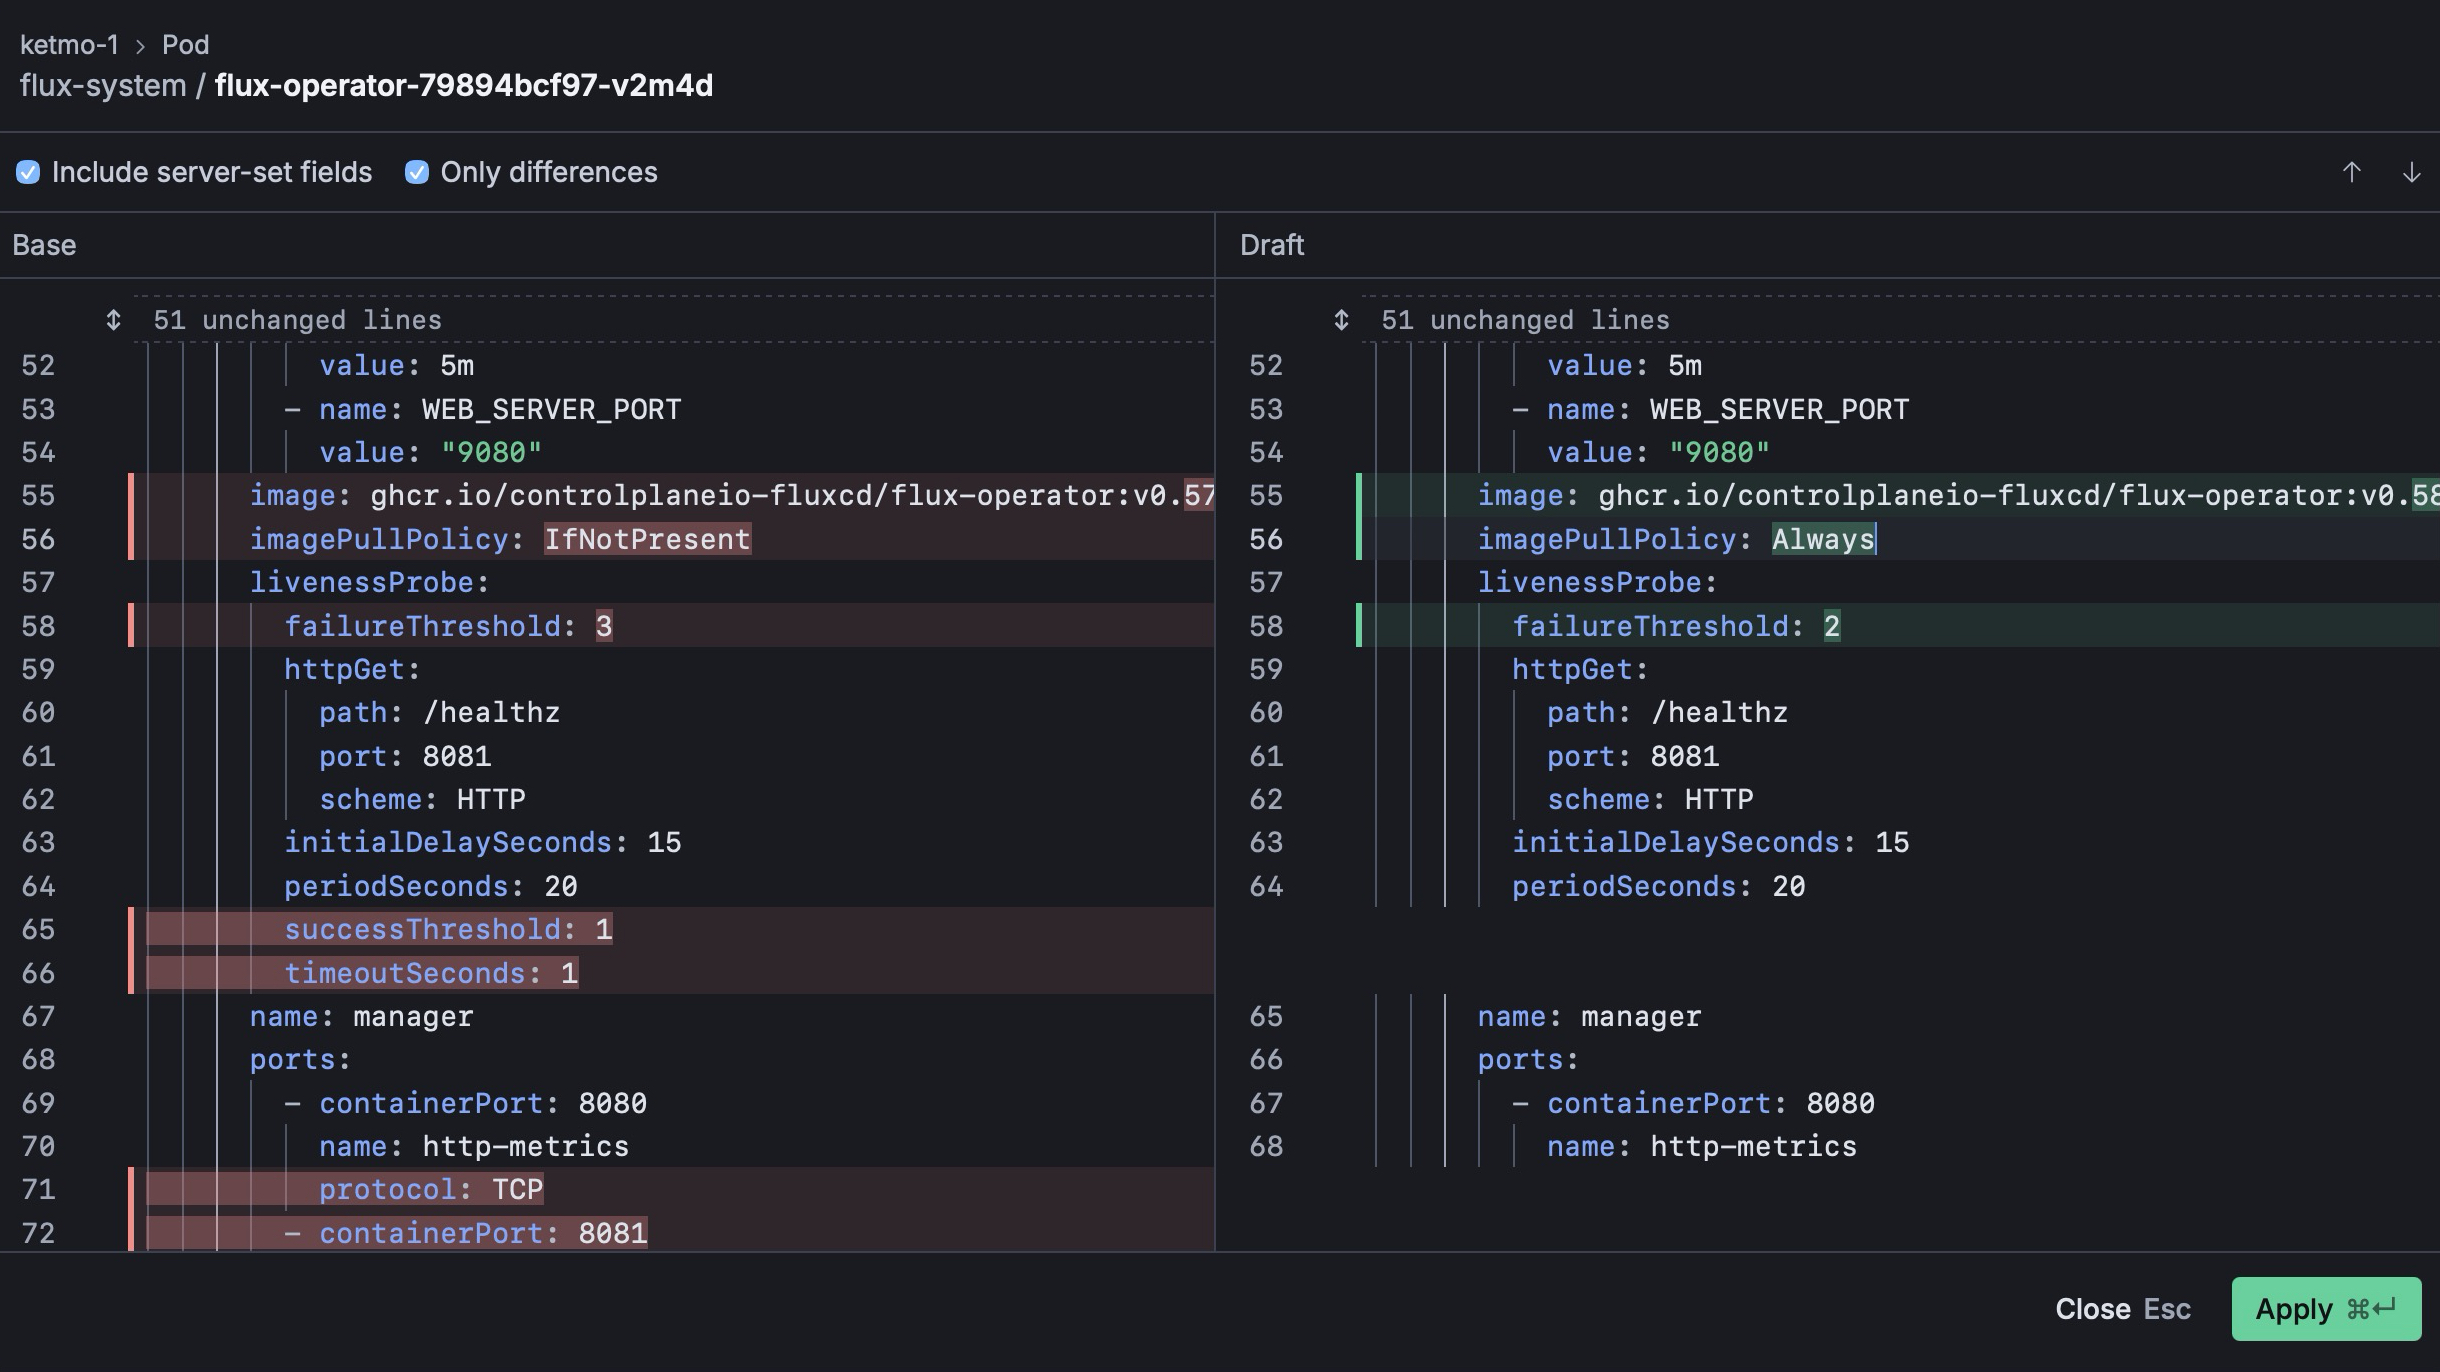Screen dimensions: 2440x1372
Task: Click line number 72 in Base gutter
Action: pos(38,1233)
